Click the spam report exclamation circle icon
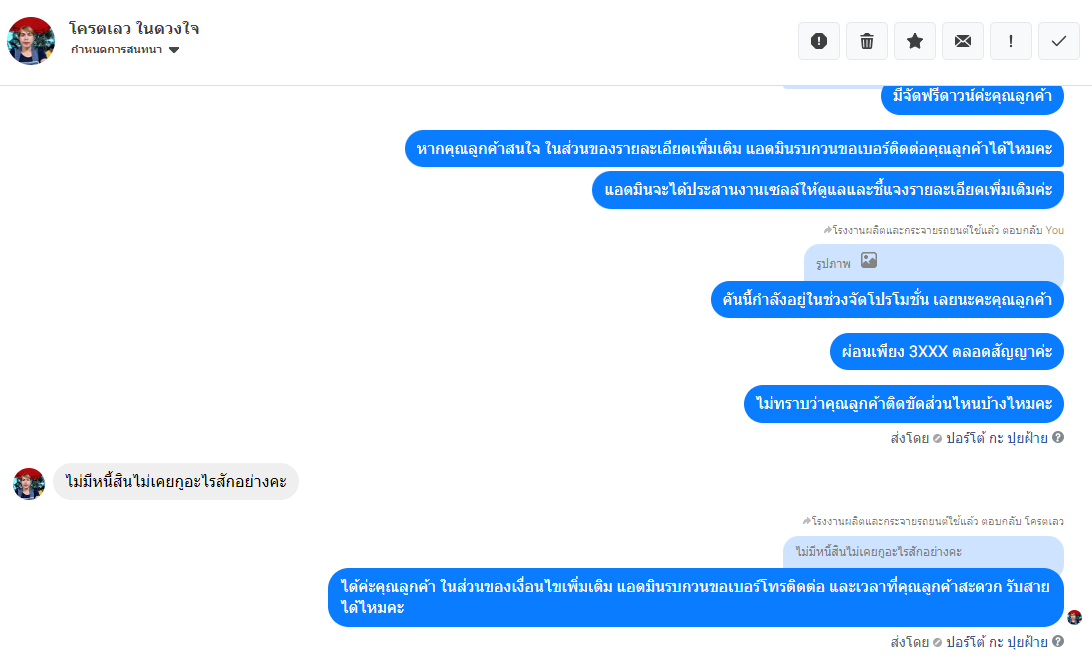This screenshot has width=1092, height=663. (x=818, y=41)
